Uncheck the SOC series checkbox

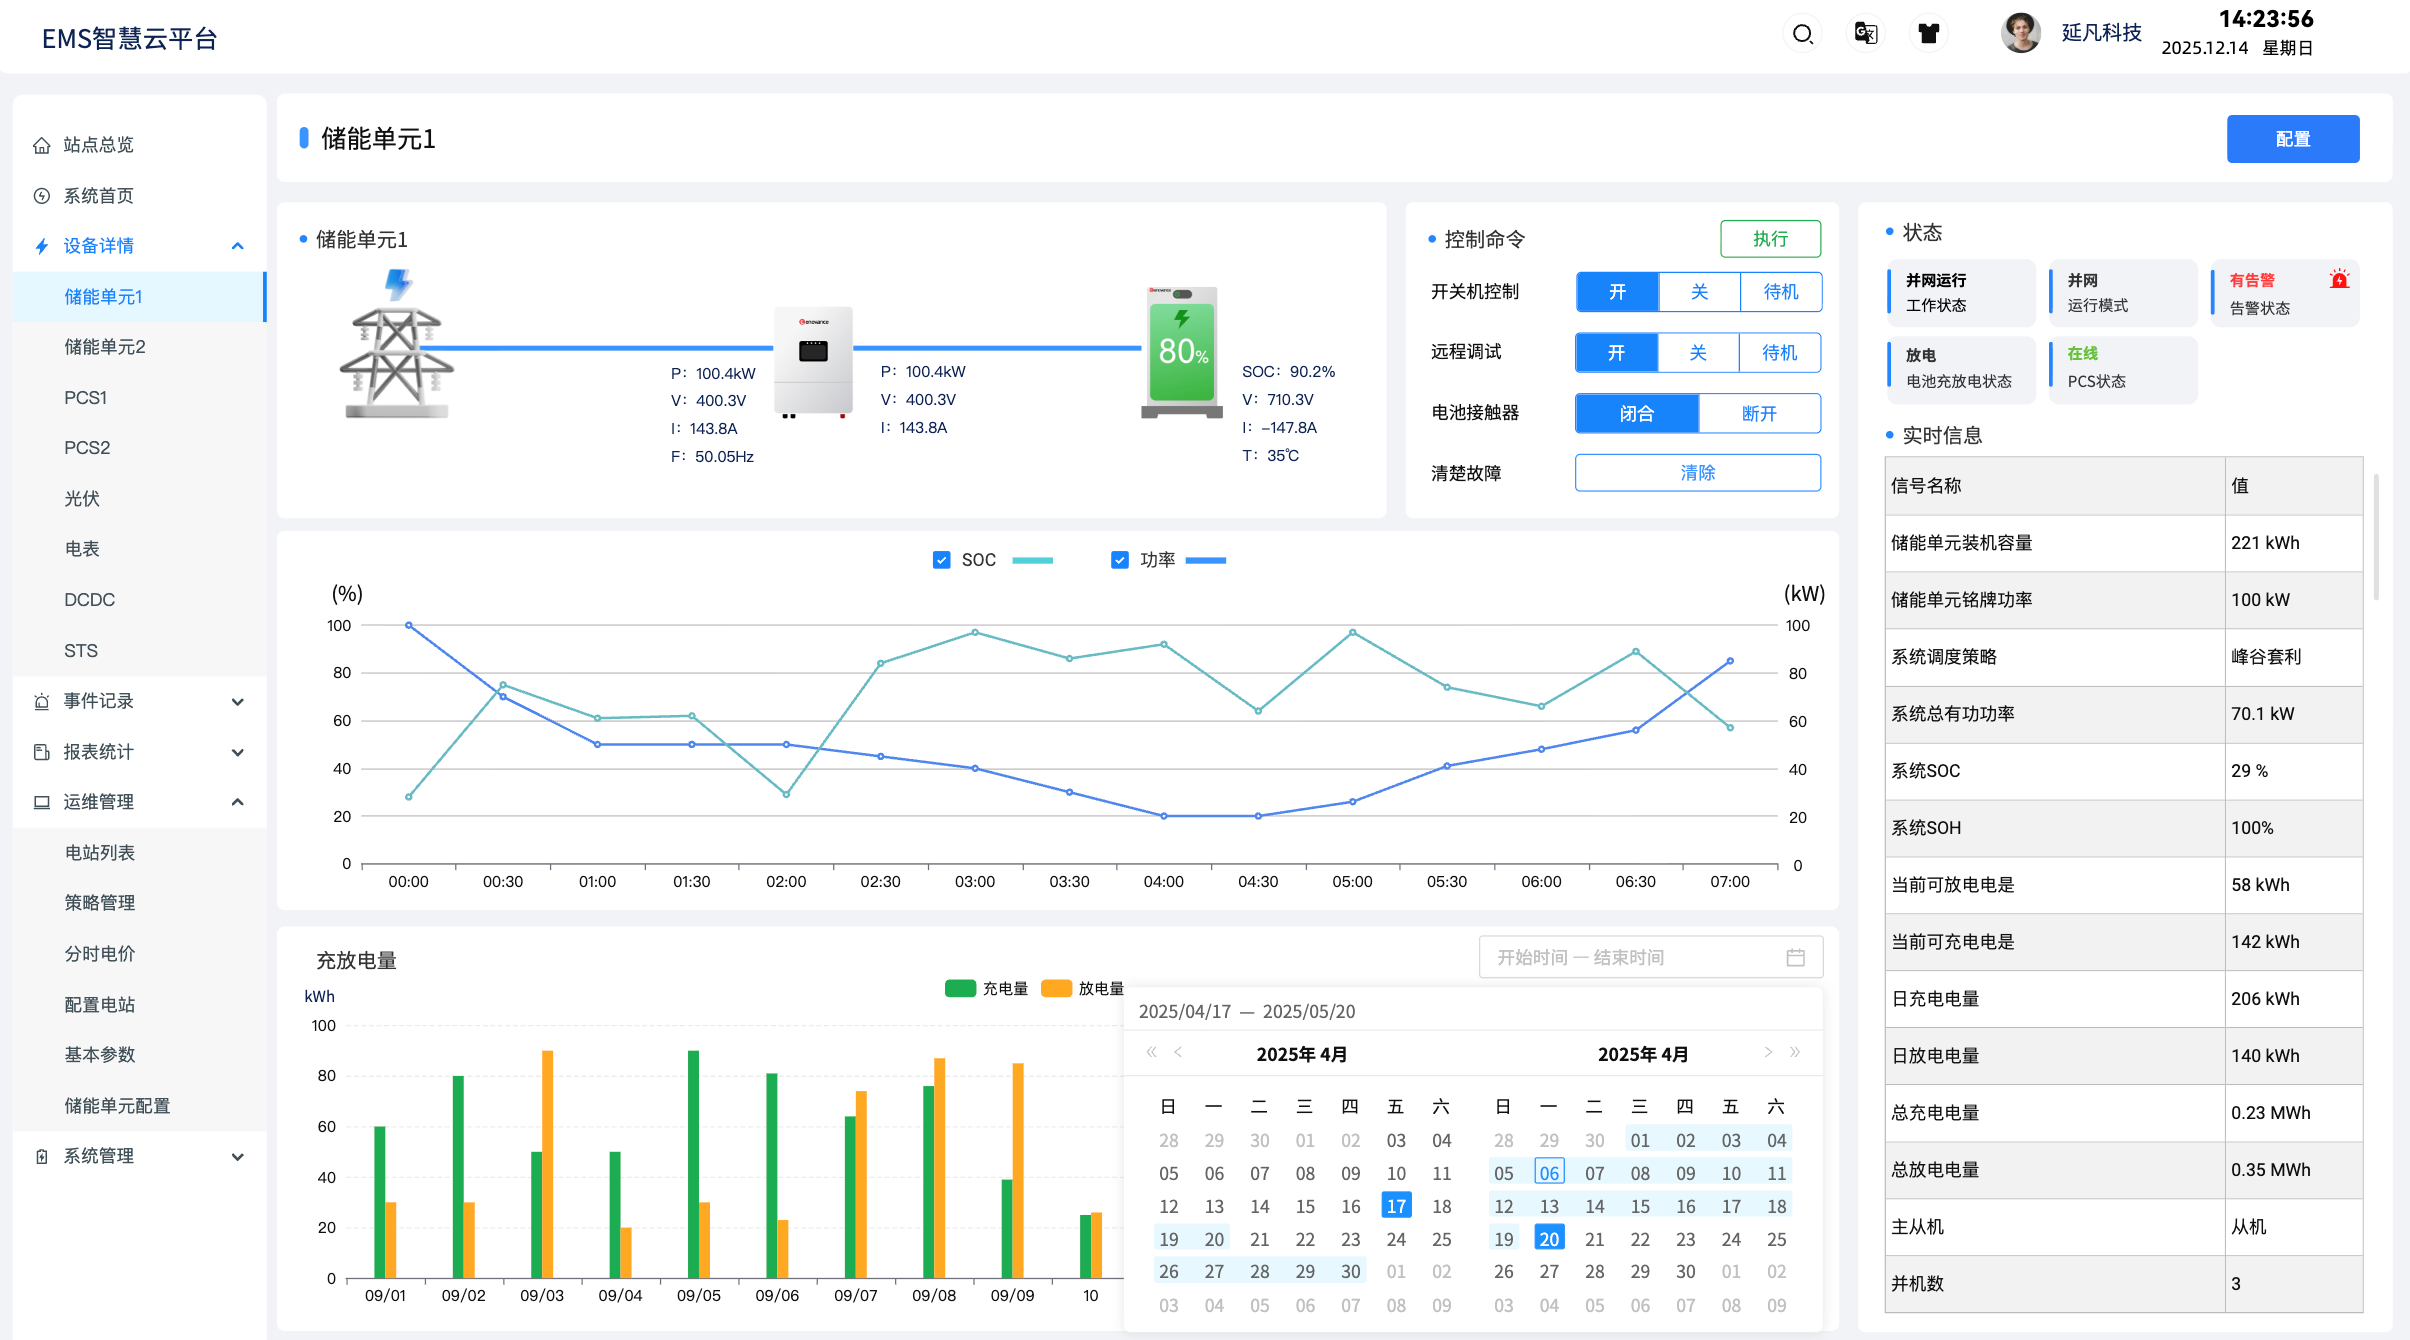click(x=941, y=560)
